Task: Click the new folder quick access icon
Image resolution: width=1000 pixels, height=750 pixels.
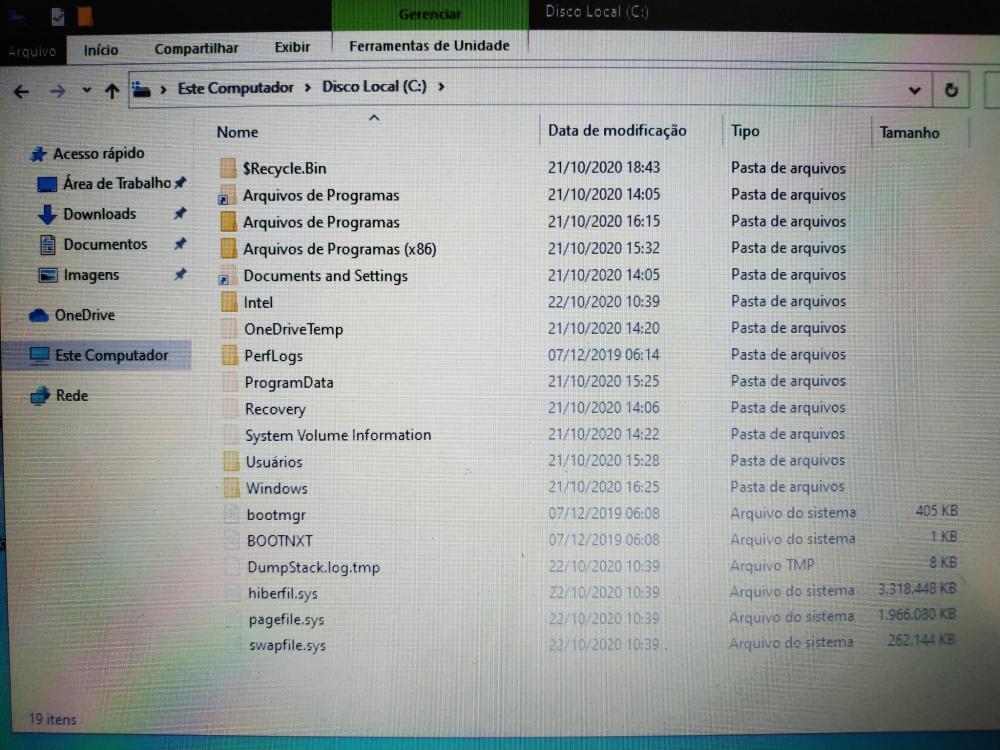Action: coord(85,16)
